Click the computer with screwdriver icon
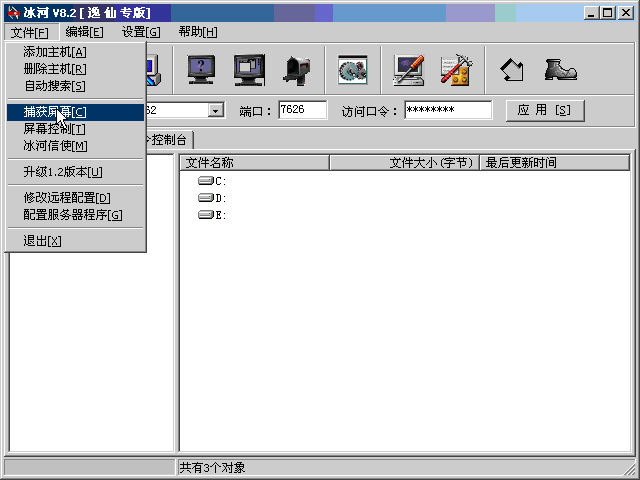The height and width of the screenshot is (480, 640). 408,70
